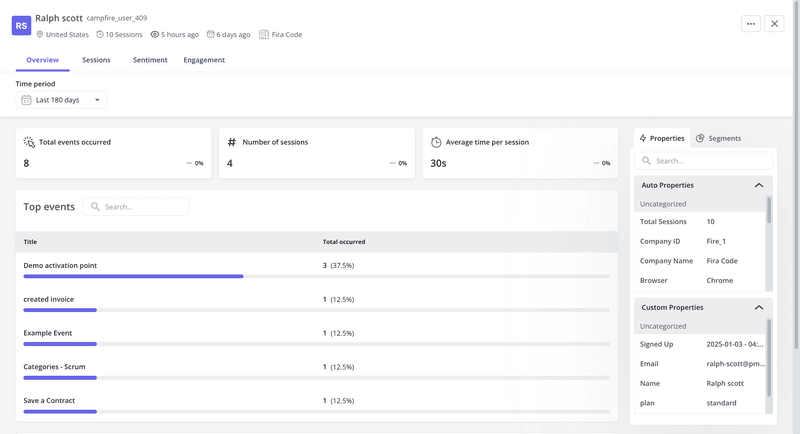
Task: Click the Total events occurred icon
Action: tap(30, 142)
